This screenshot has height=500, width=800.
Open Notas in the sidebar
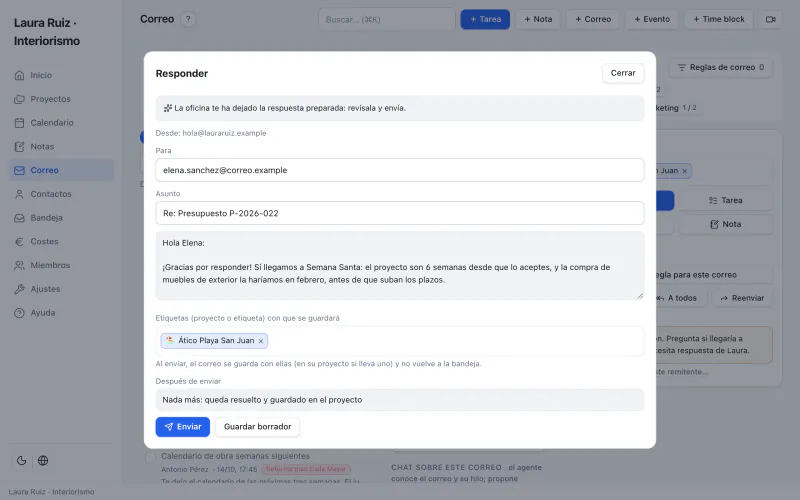[x=61, y=146]
